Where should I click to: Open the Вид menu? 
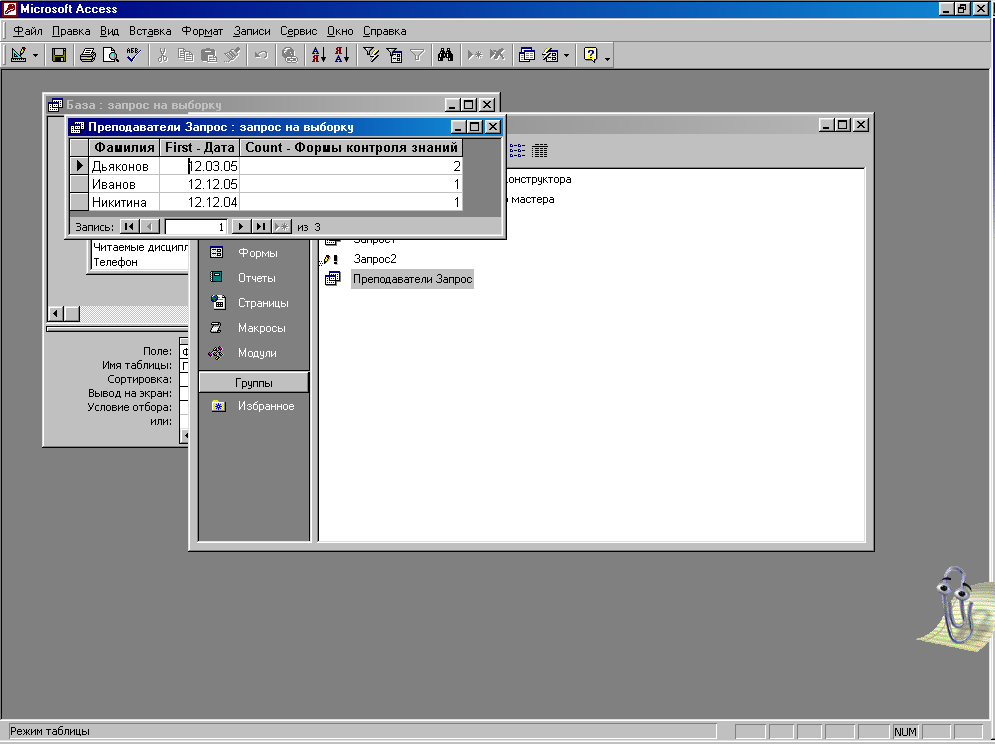point(109,31)
